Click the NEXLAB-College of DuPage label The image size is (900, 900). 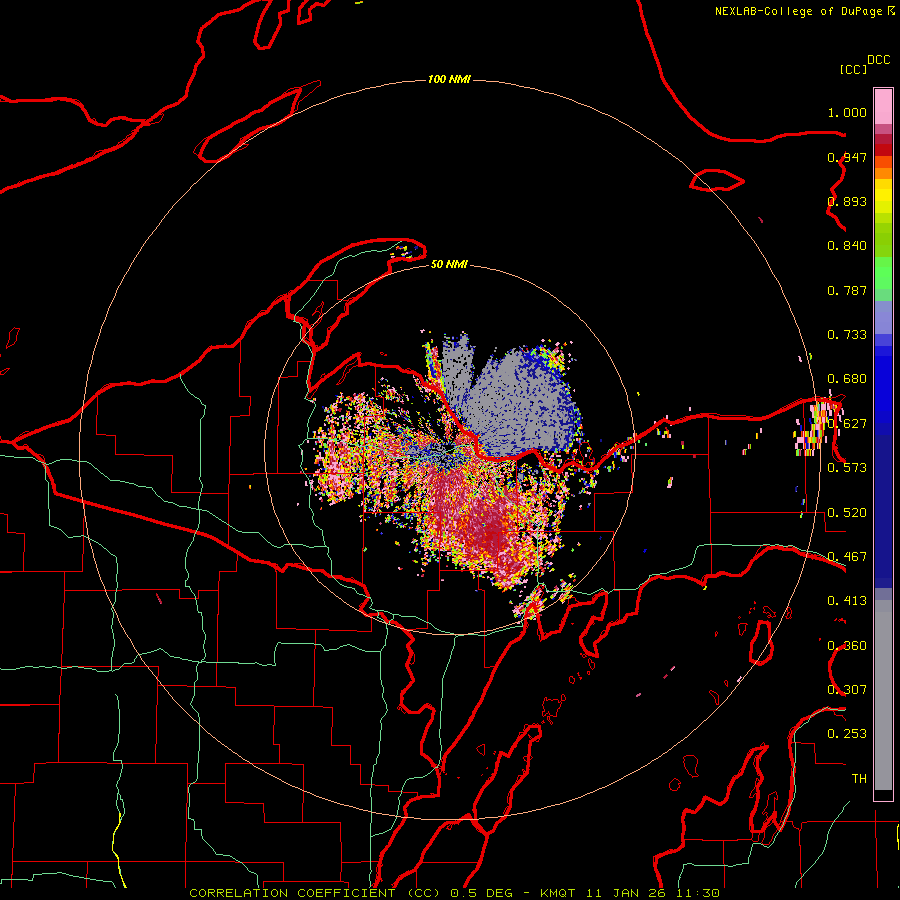coord(798,11)
